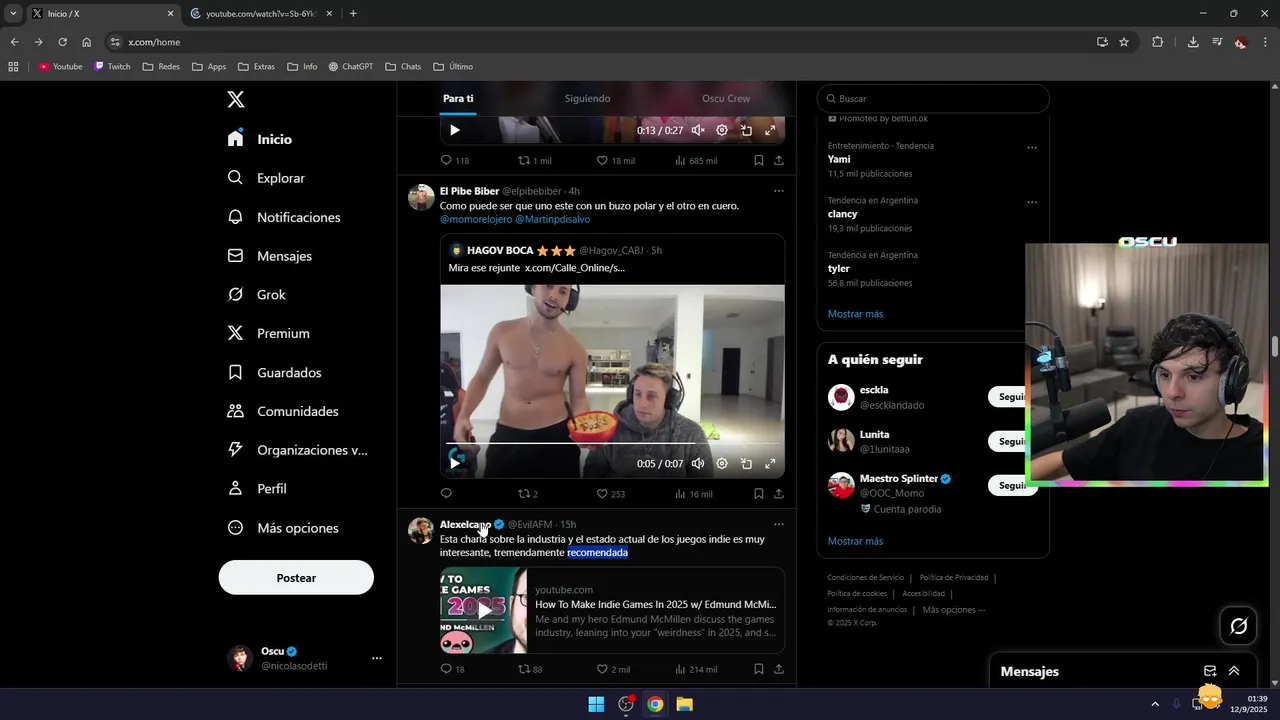Open settings gear of top video
Image resolution: width=1280 pixels, height=720 pixels.
click(722, 130)
